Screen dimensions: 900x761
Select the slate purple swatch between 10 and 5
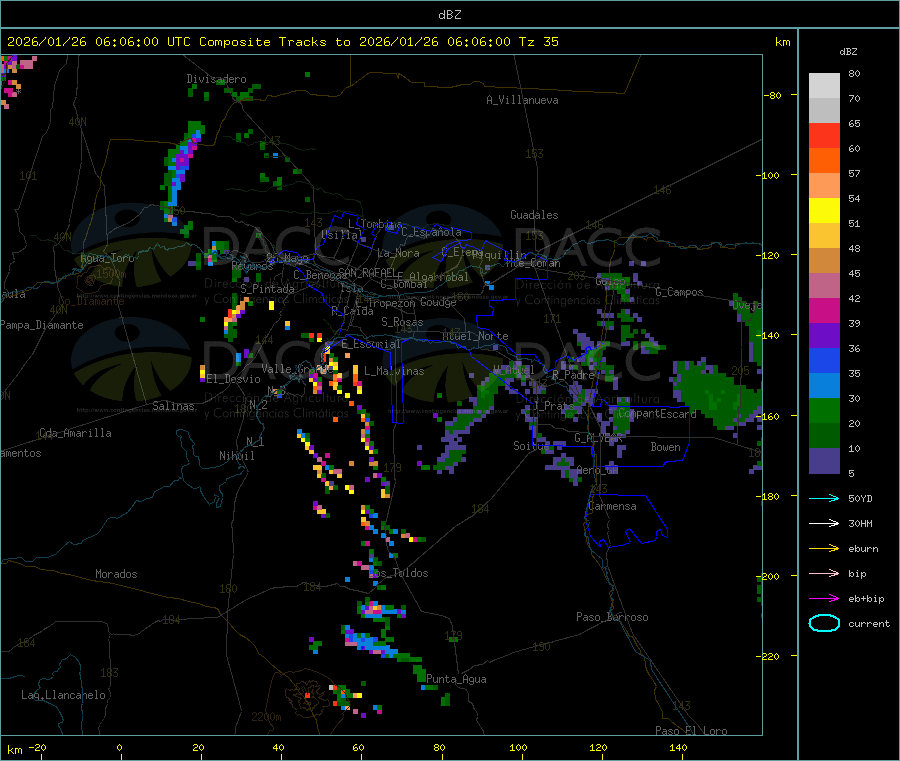tap(824, 461)
